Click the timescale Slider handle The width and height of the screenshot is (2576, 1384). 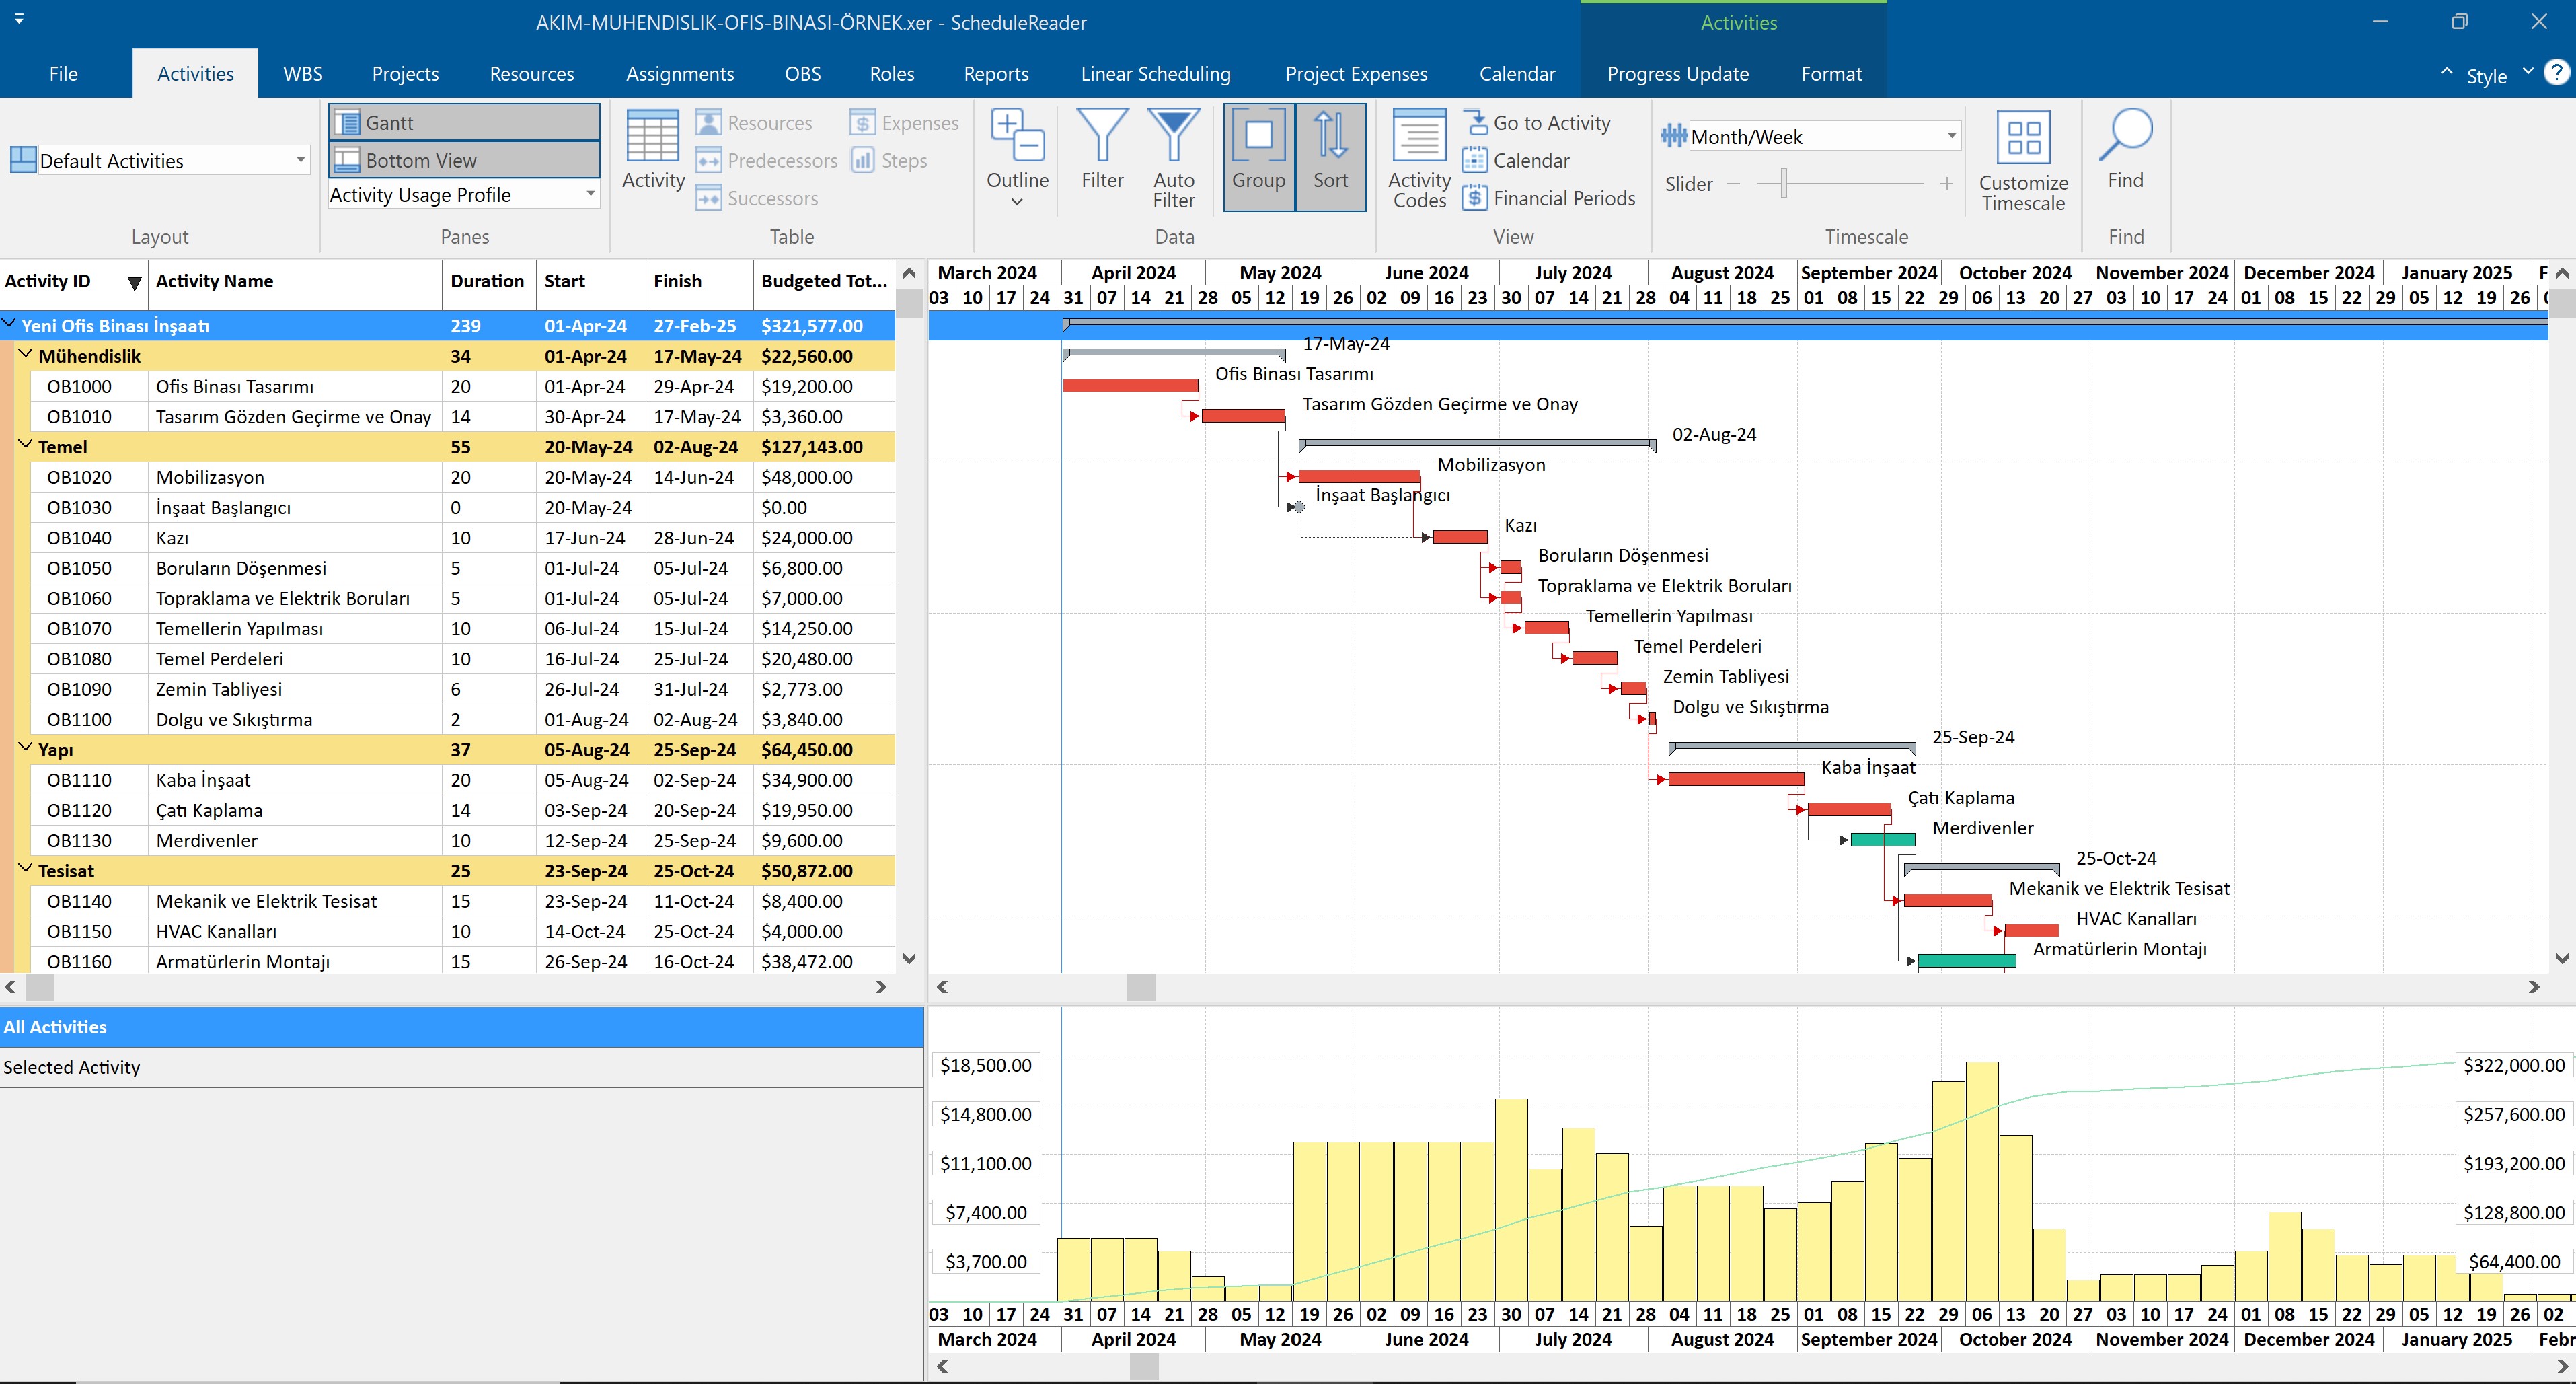pyautogui.click(x=1783, y=184)
